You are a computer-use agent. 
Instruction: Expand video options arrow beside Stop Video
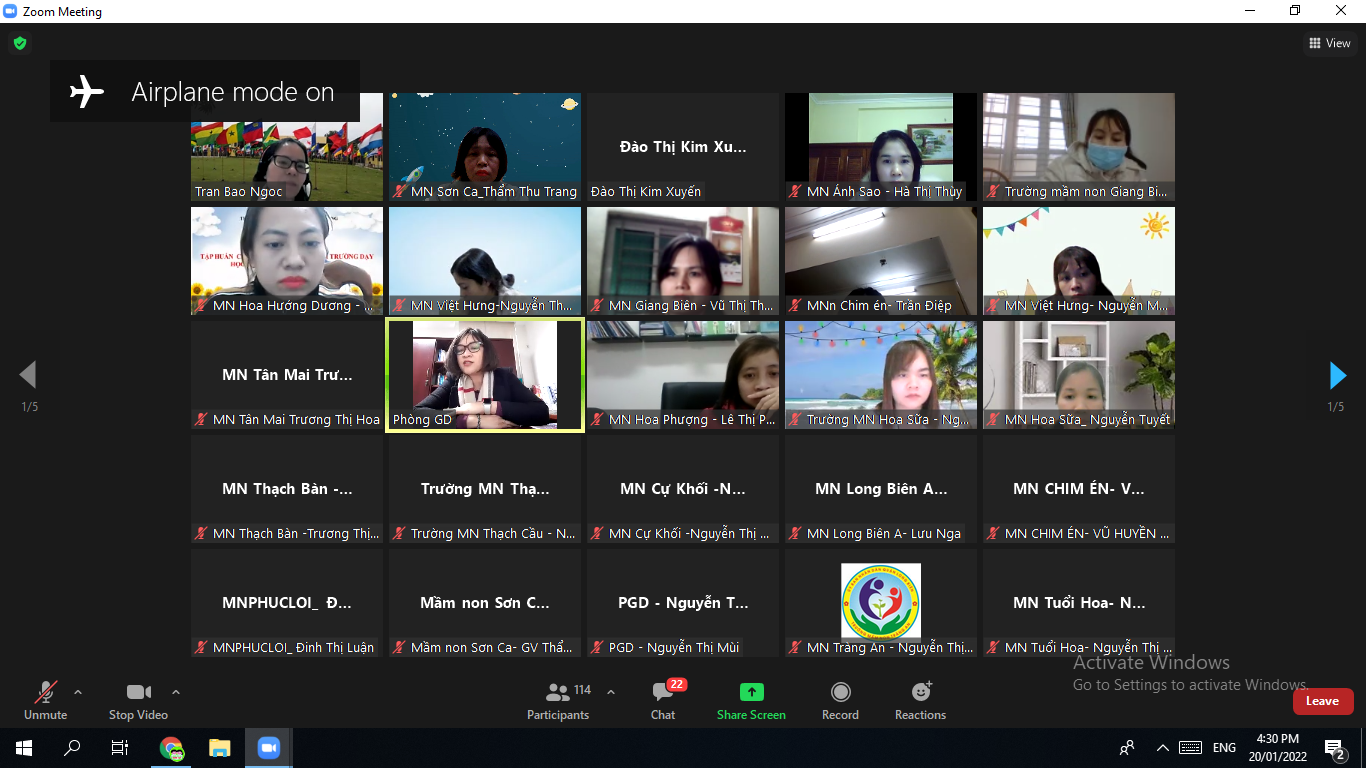(x=176, y=692)
